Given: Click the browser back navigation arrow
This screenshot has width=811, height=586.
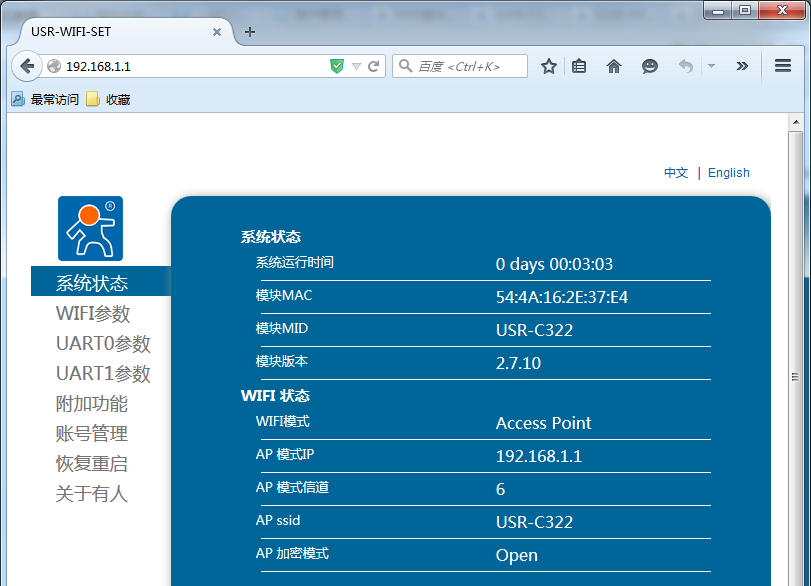Looking at the screenshot, I should pos(27,66).
